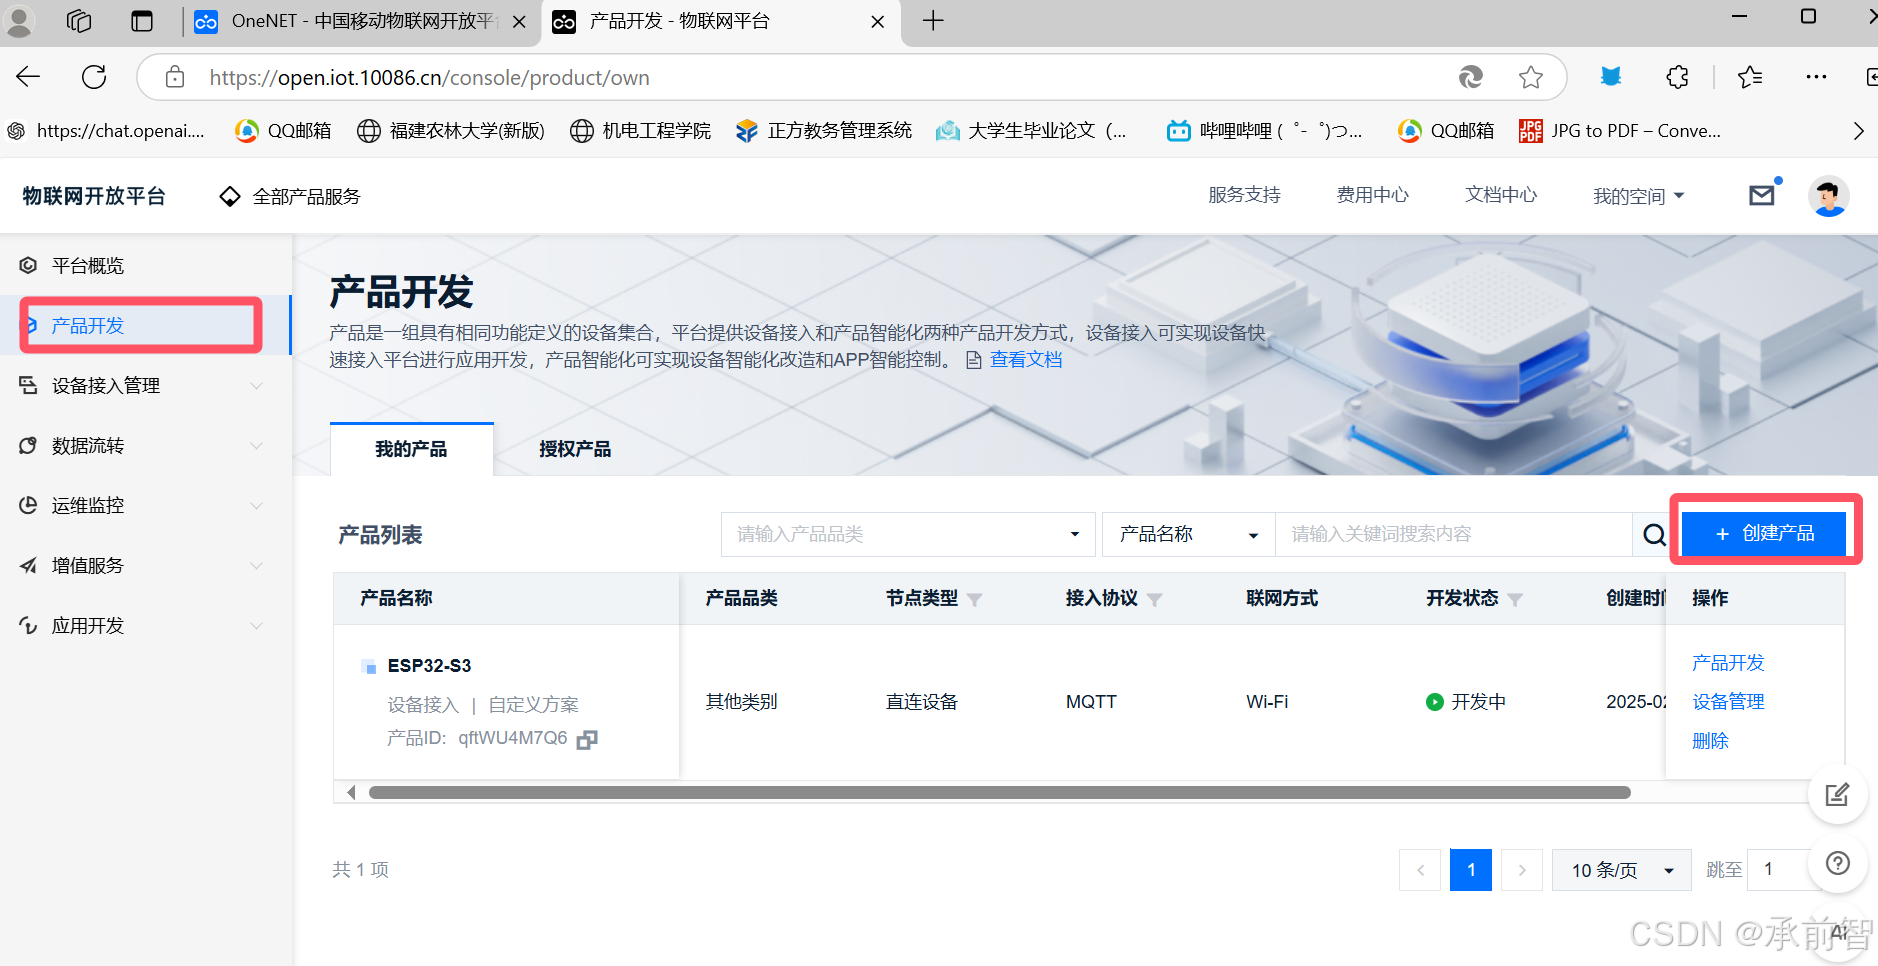Open favorites list icon
This screenshot has width=1878, height=966.
pyautogui.click(x=1750, y=77)
